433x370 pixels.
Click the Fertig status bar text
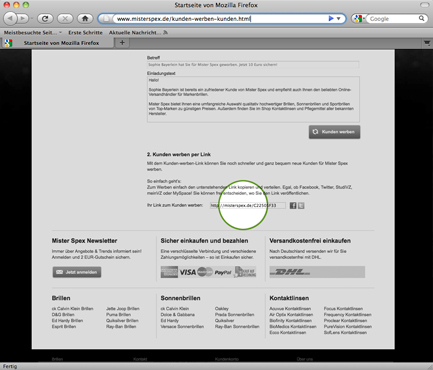tap(10, 366)
